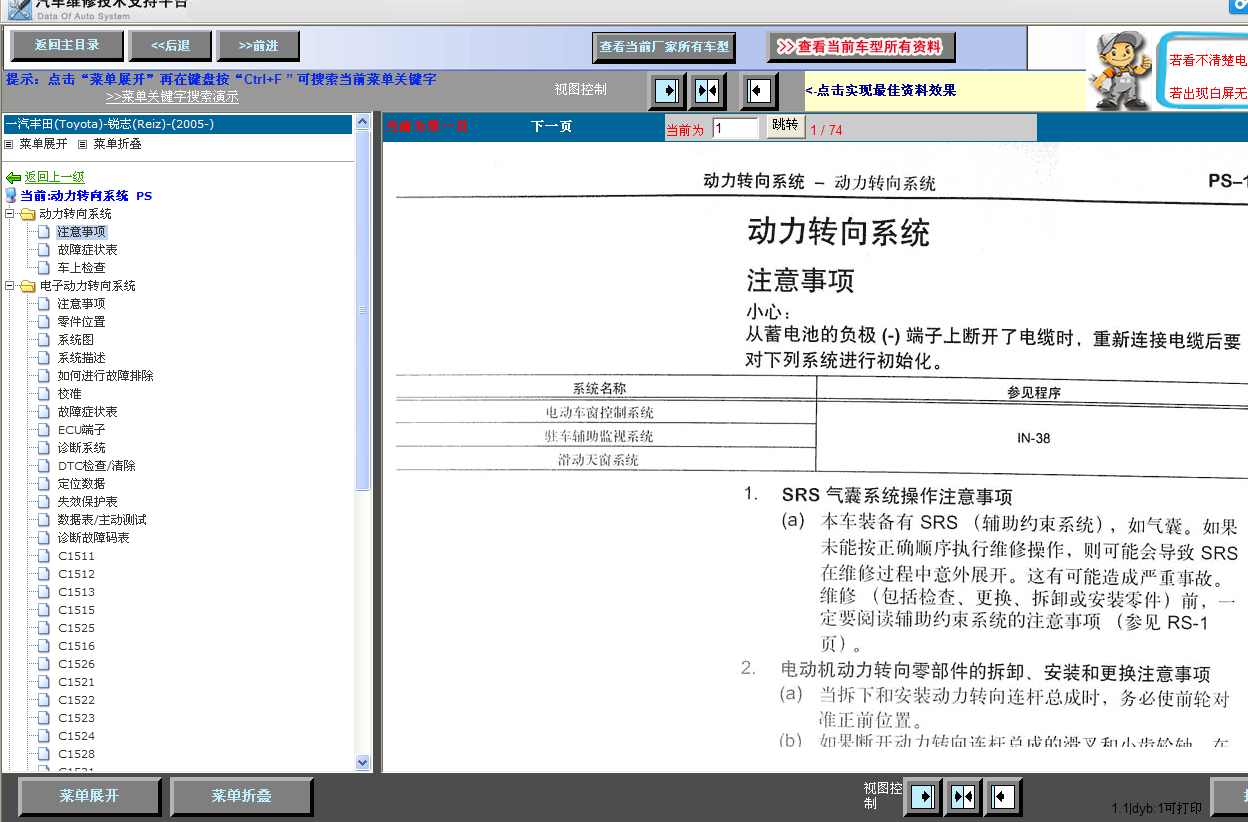Collapse the 动力转向系统 tree node
Screen dimensions: 1248x822
(9, 214)
